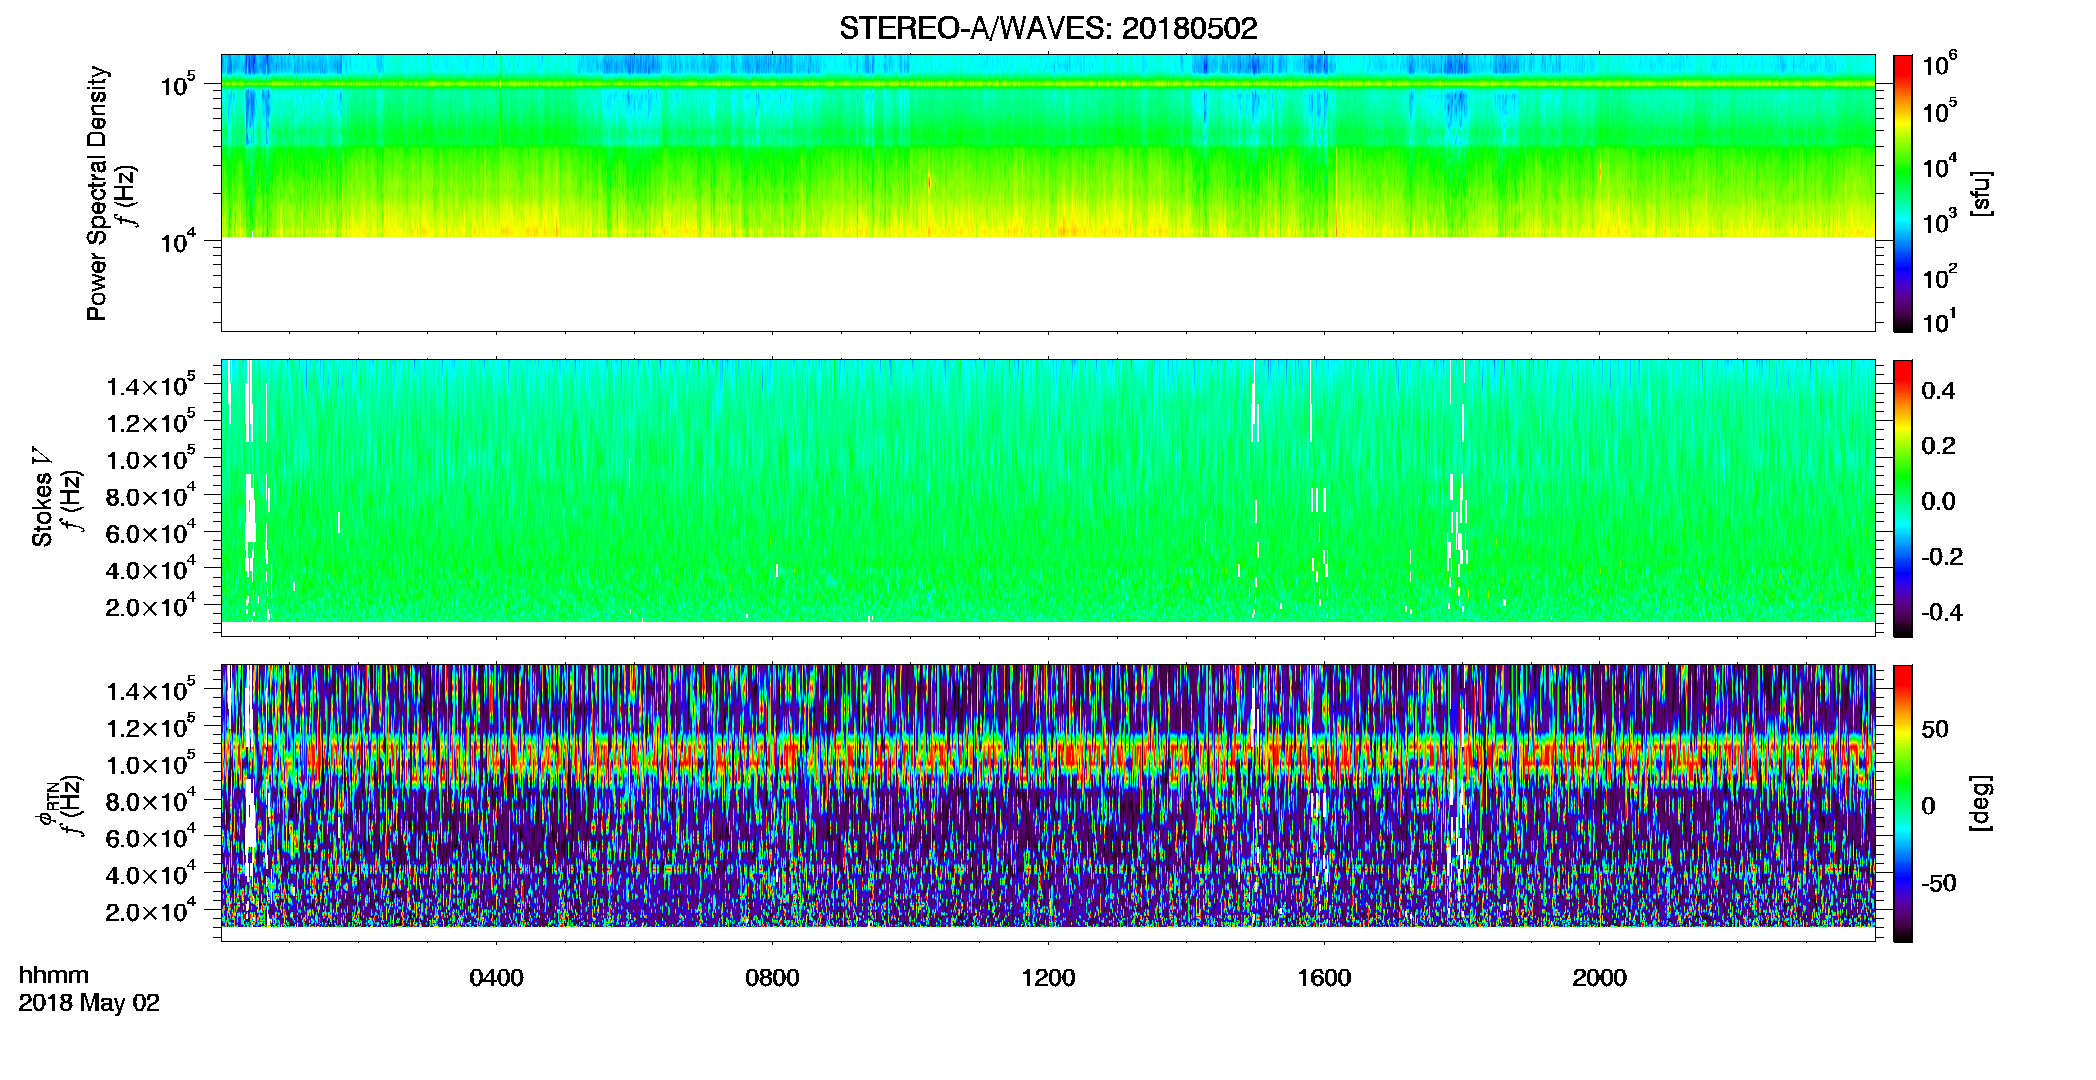The width and height of the screenshot is (2096, 1080).
Task: Click the phi RTN degrees color bar
Action: pyautogui.click(x=1903, y=803)
